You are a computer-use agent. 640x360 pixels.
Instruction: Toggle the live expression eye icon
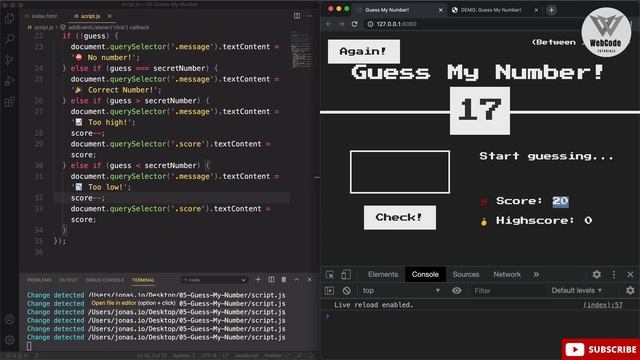456,291
